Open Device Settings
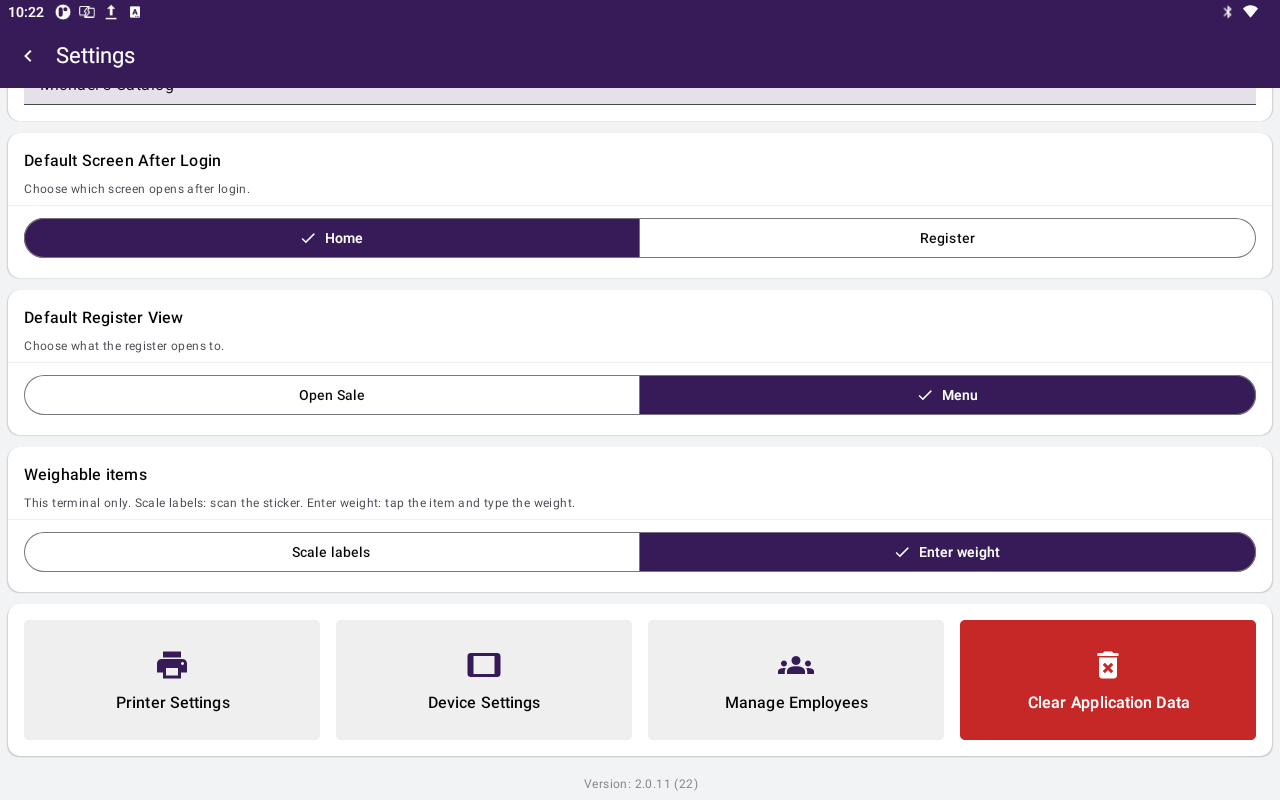1280x800 pixels. click(484, 680)
